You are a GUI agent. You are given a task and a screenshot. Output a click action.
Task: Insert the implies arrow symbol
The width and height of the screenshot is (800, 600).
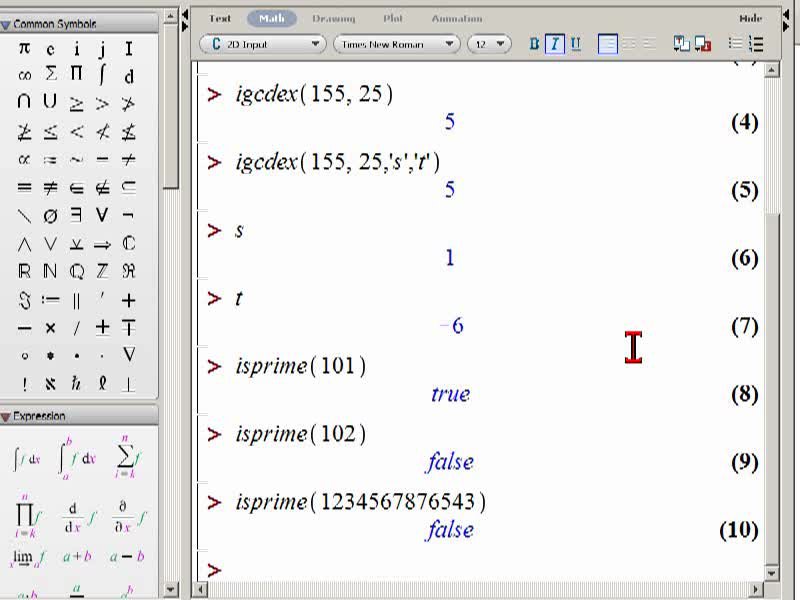click(102, 245)
